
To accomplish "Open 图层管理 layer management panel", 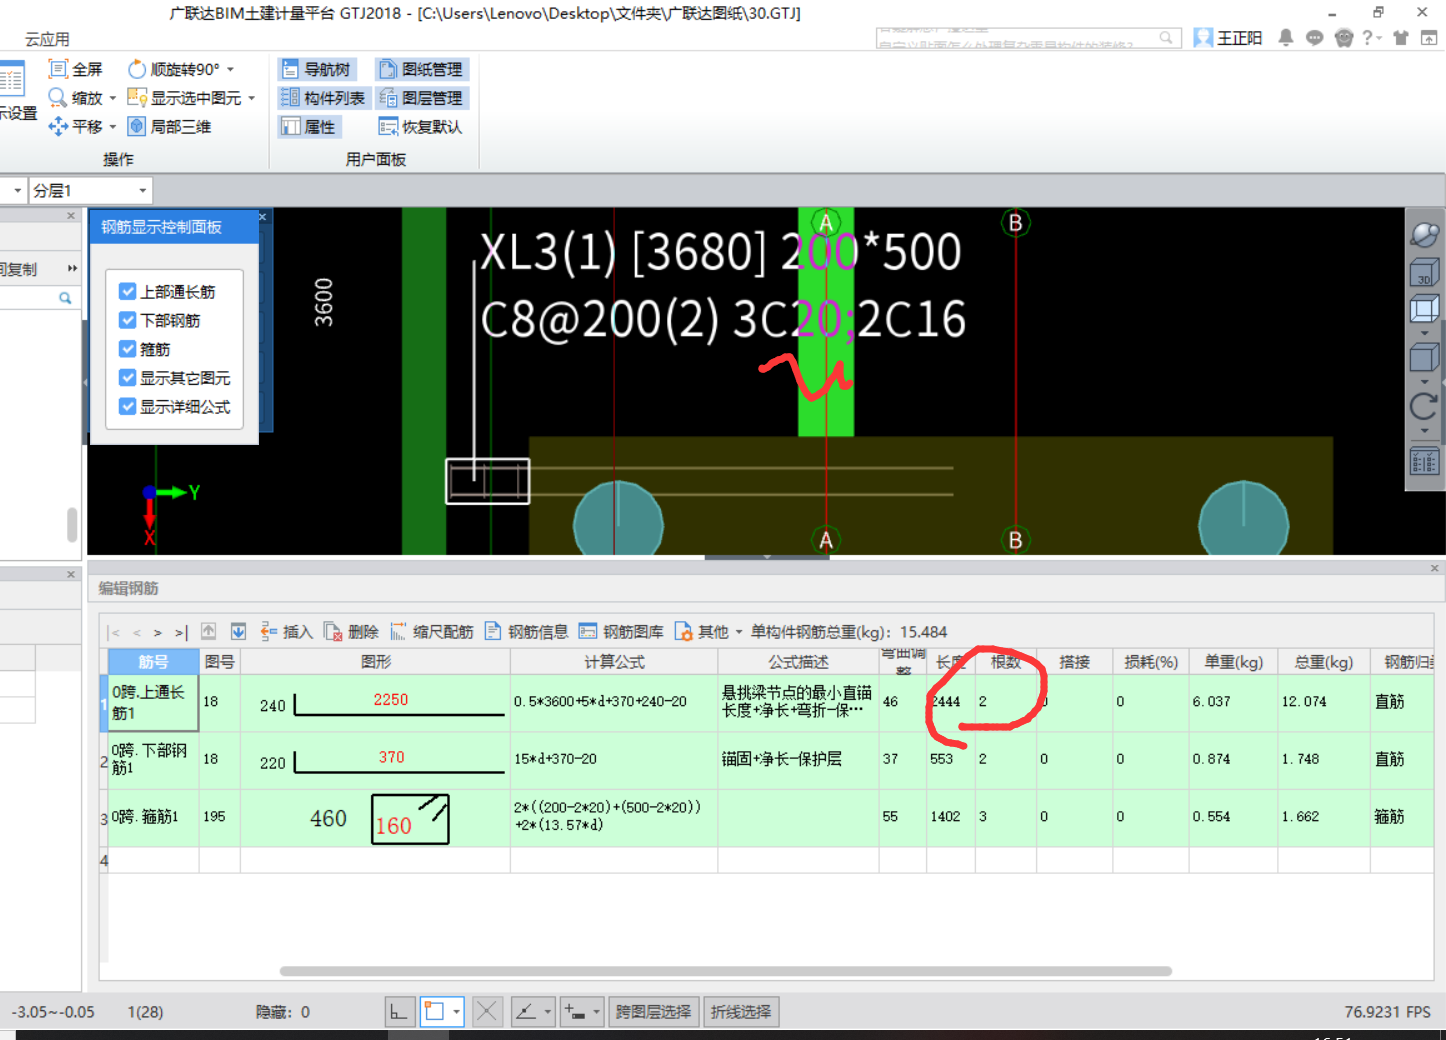I will 421,97.
